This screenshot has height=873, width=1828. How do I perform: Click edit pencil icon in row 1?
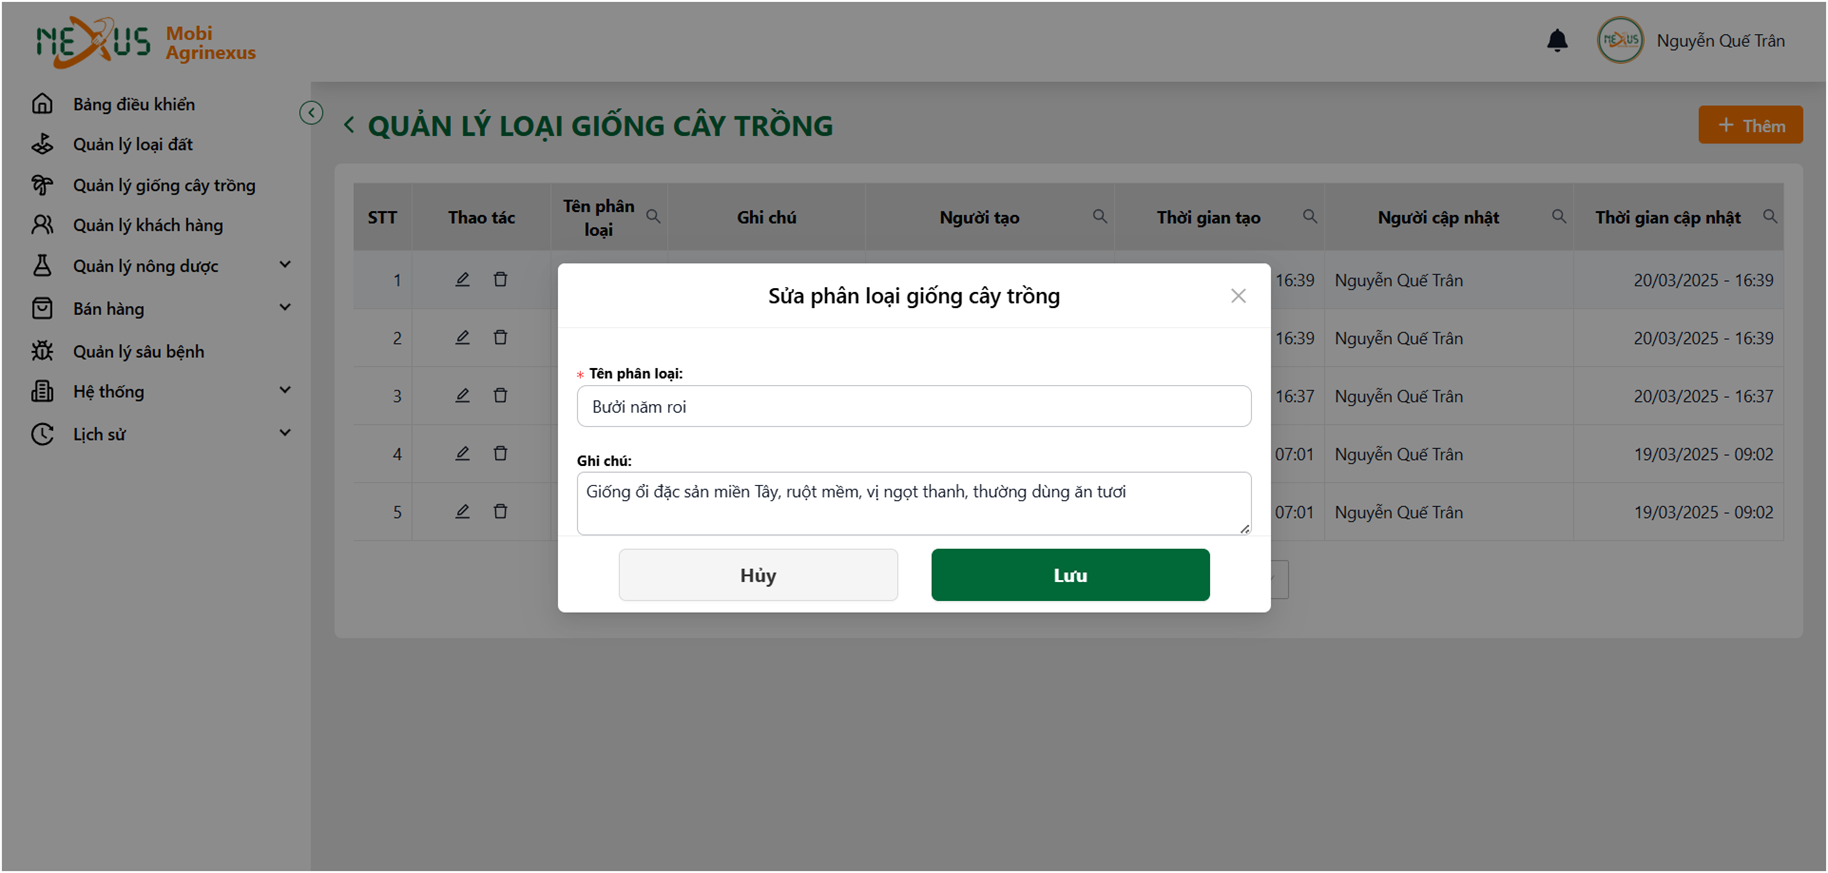(x=462, y=279)
